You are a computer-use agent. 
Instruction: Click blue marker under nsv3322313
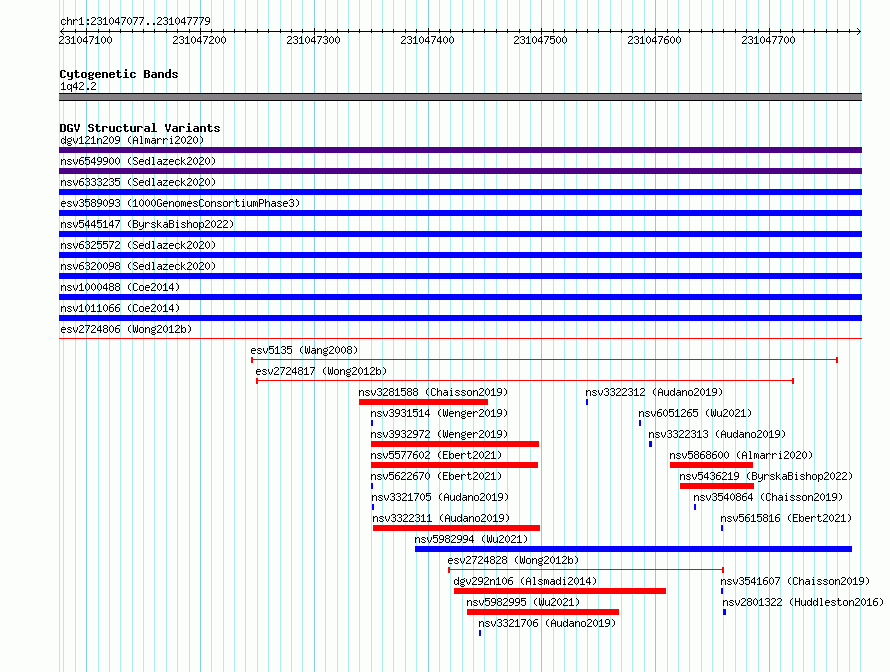[650, 444]
